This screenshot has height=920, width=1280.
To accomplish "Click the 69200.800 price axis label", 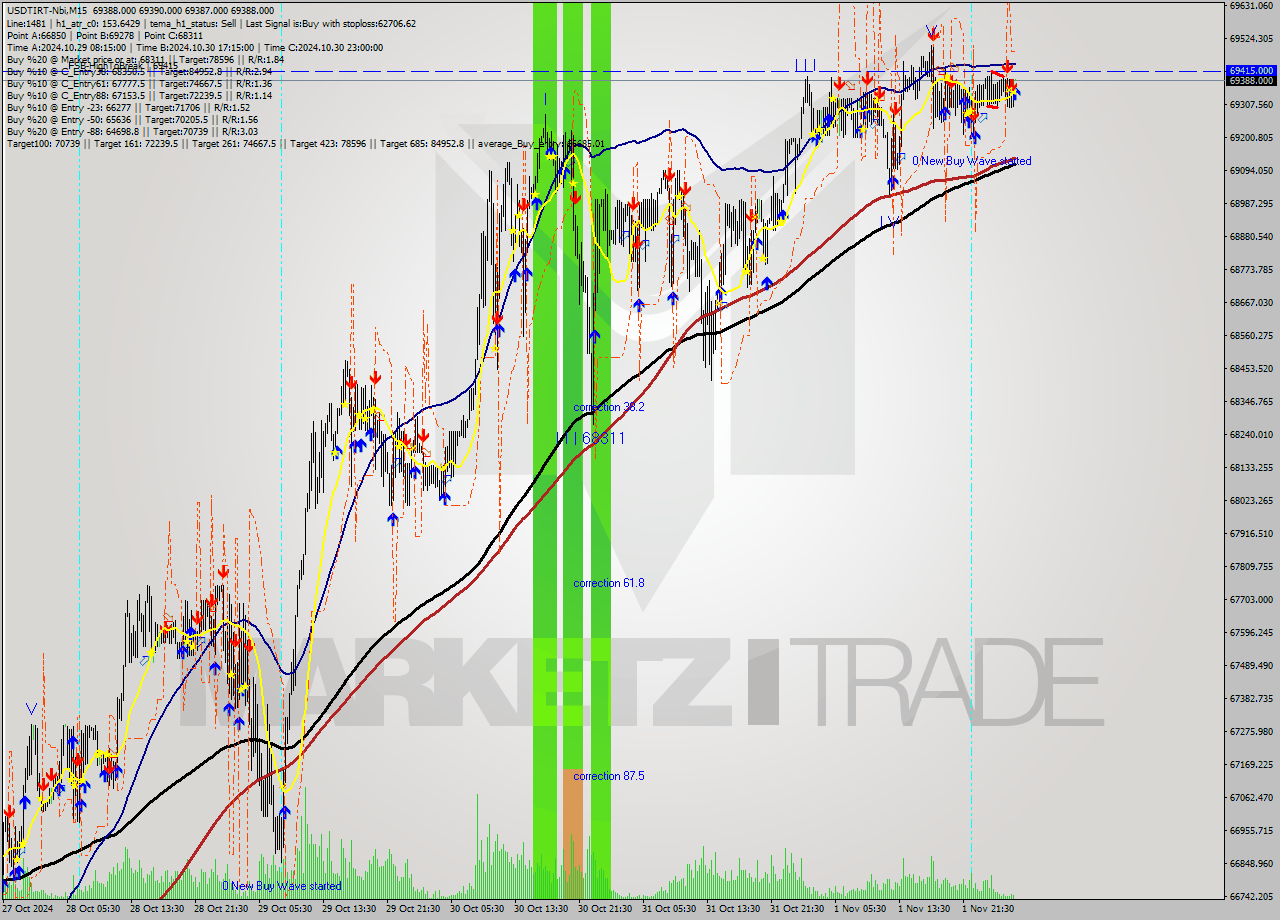I will click(1251, 137).
